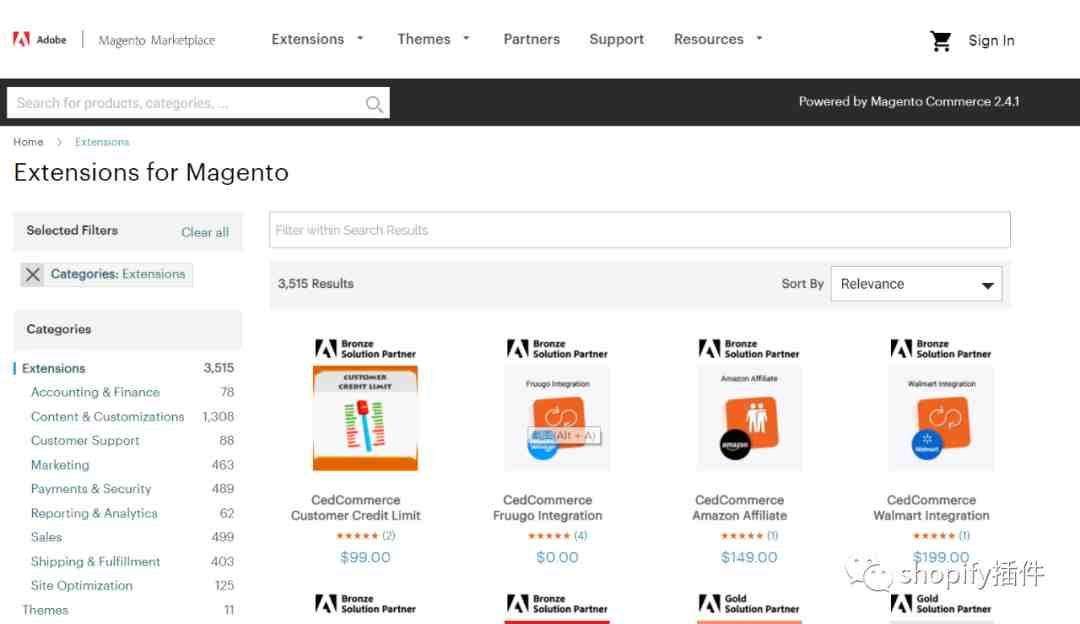Open the shopping cart icon

940,41
